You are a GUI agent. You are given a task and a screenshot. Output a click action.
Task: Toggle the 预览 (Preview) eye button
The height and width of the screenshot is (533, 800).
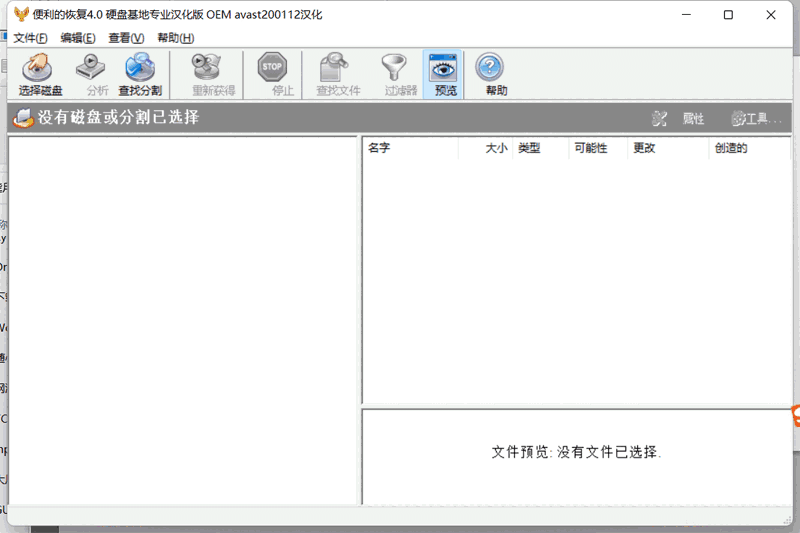(x=442, y=74)
